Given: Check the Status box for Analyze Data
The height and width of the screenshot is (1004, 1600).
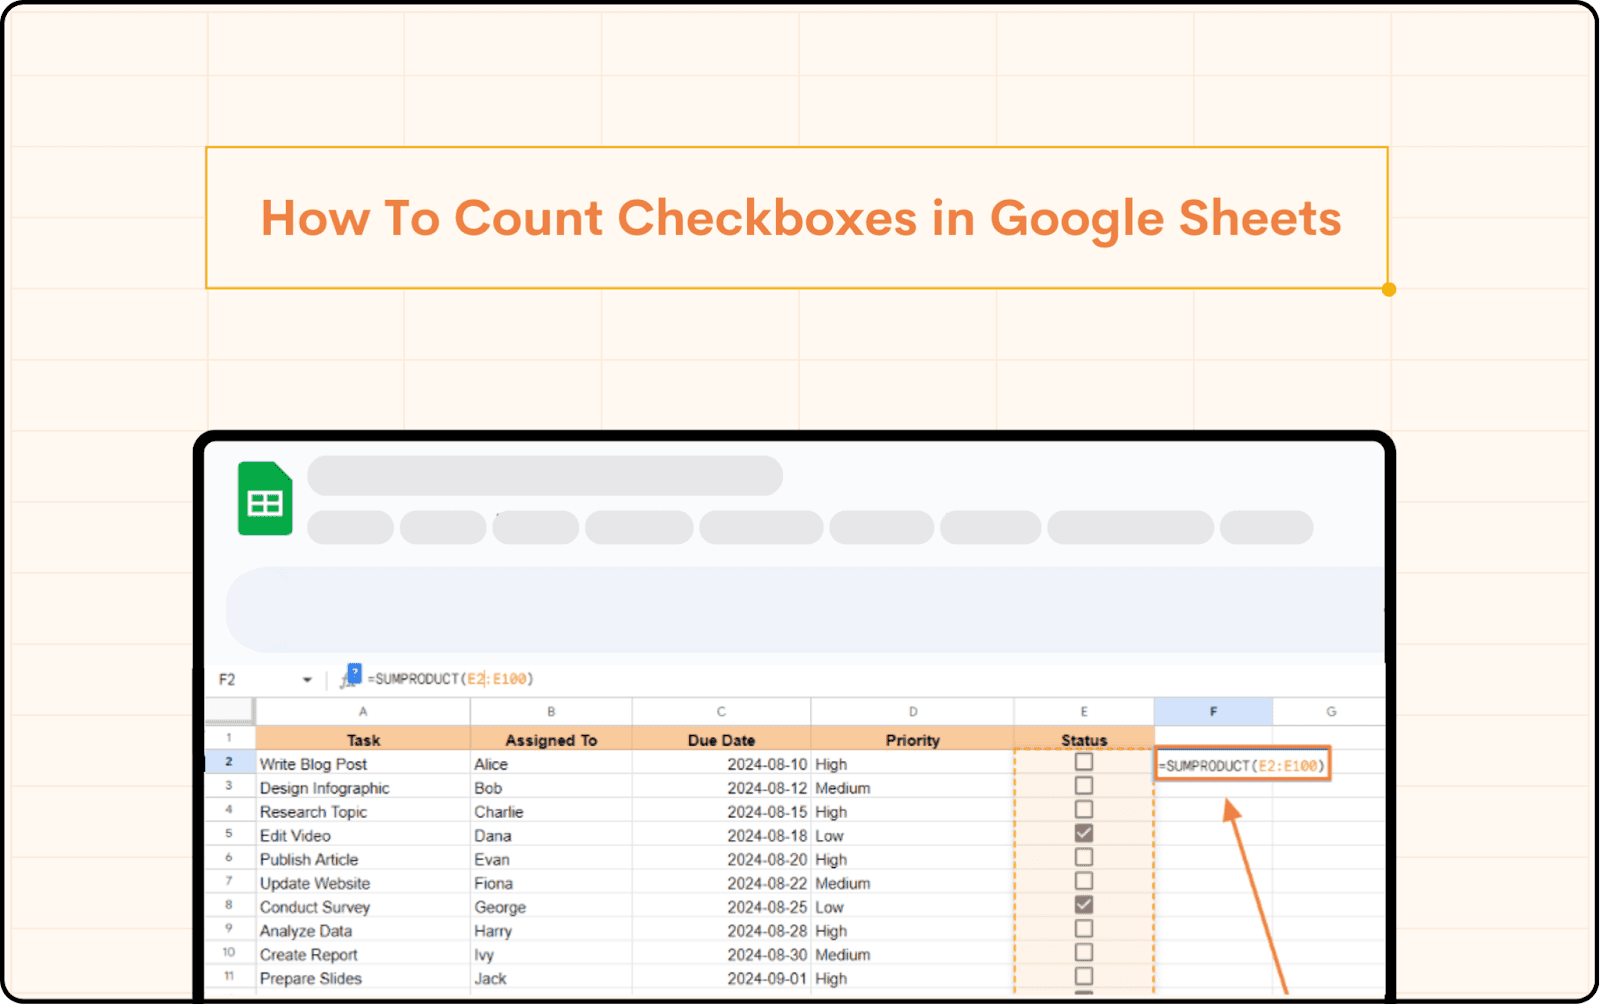Looking at the screenshot, I should (x=1084, y=929).
